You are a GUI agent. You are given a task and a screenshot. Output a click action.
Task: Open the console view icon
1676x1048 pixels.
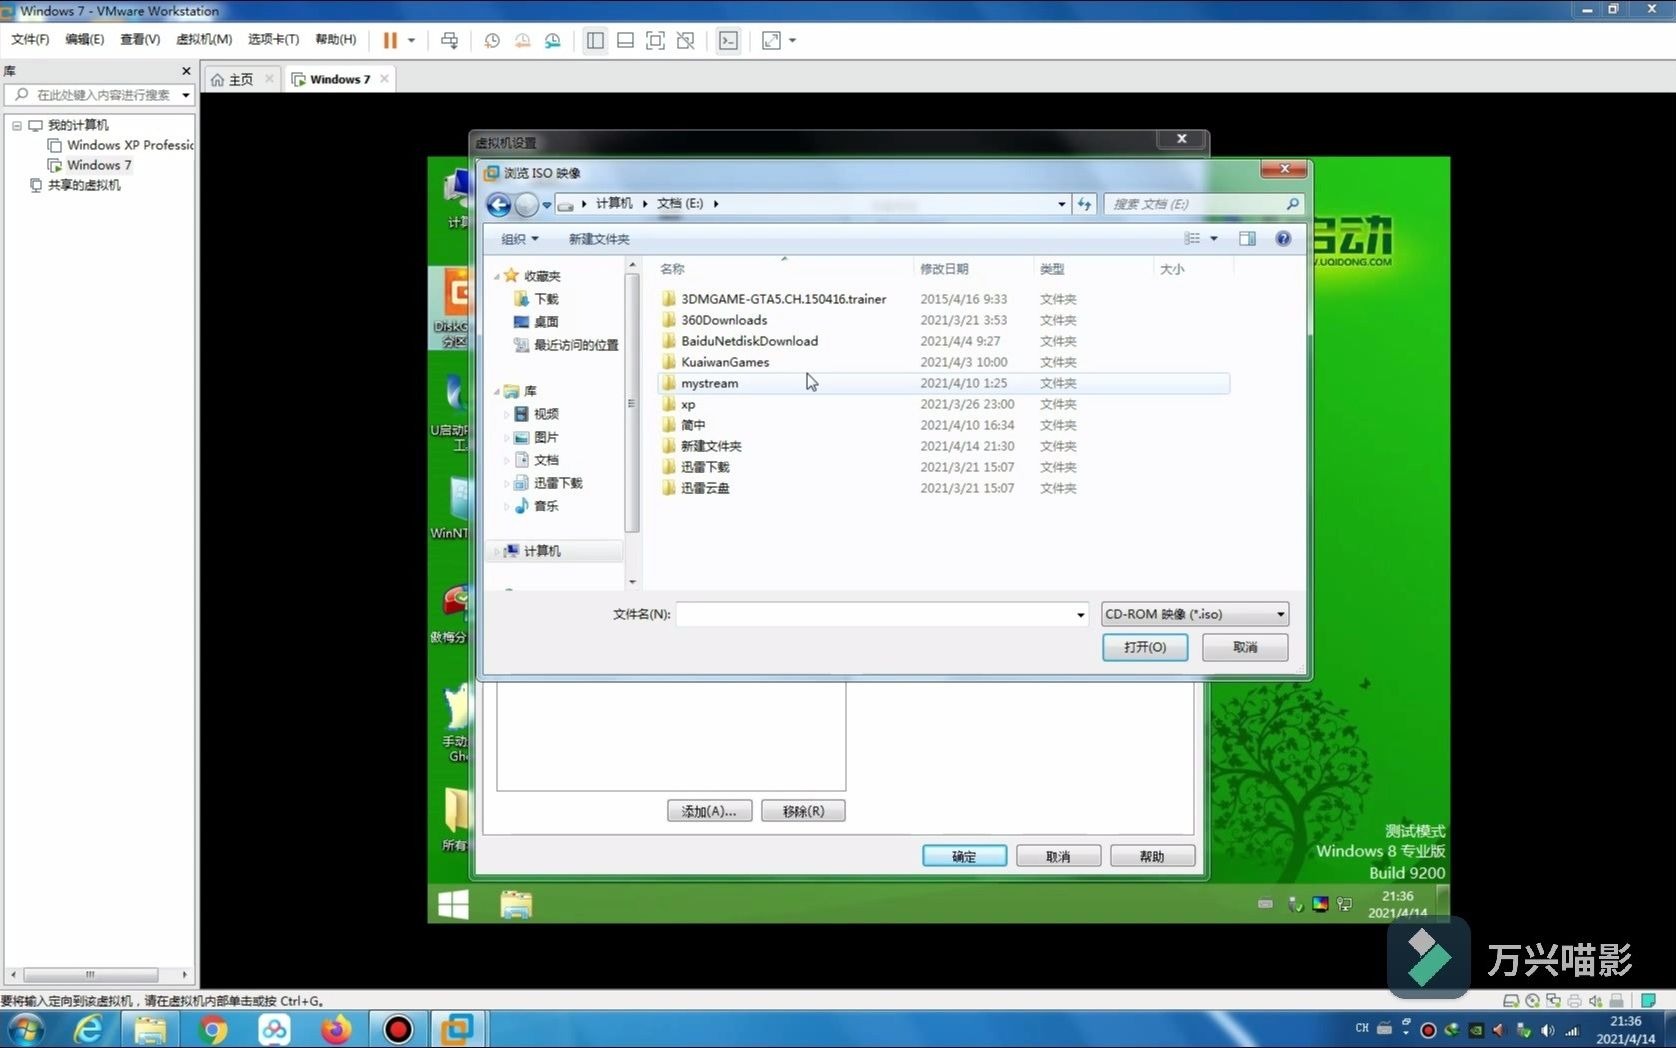pyautogui.click(x=729, y=40)
